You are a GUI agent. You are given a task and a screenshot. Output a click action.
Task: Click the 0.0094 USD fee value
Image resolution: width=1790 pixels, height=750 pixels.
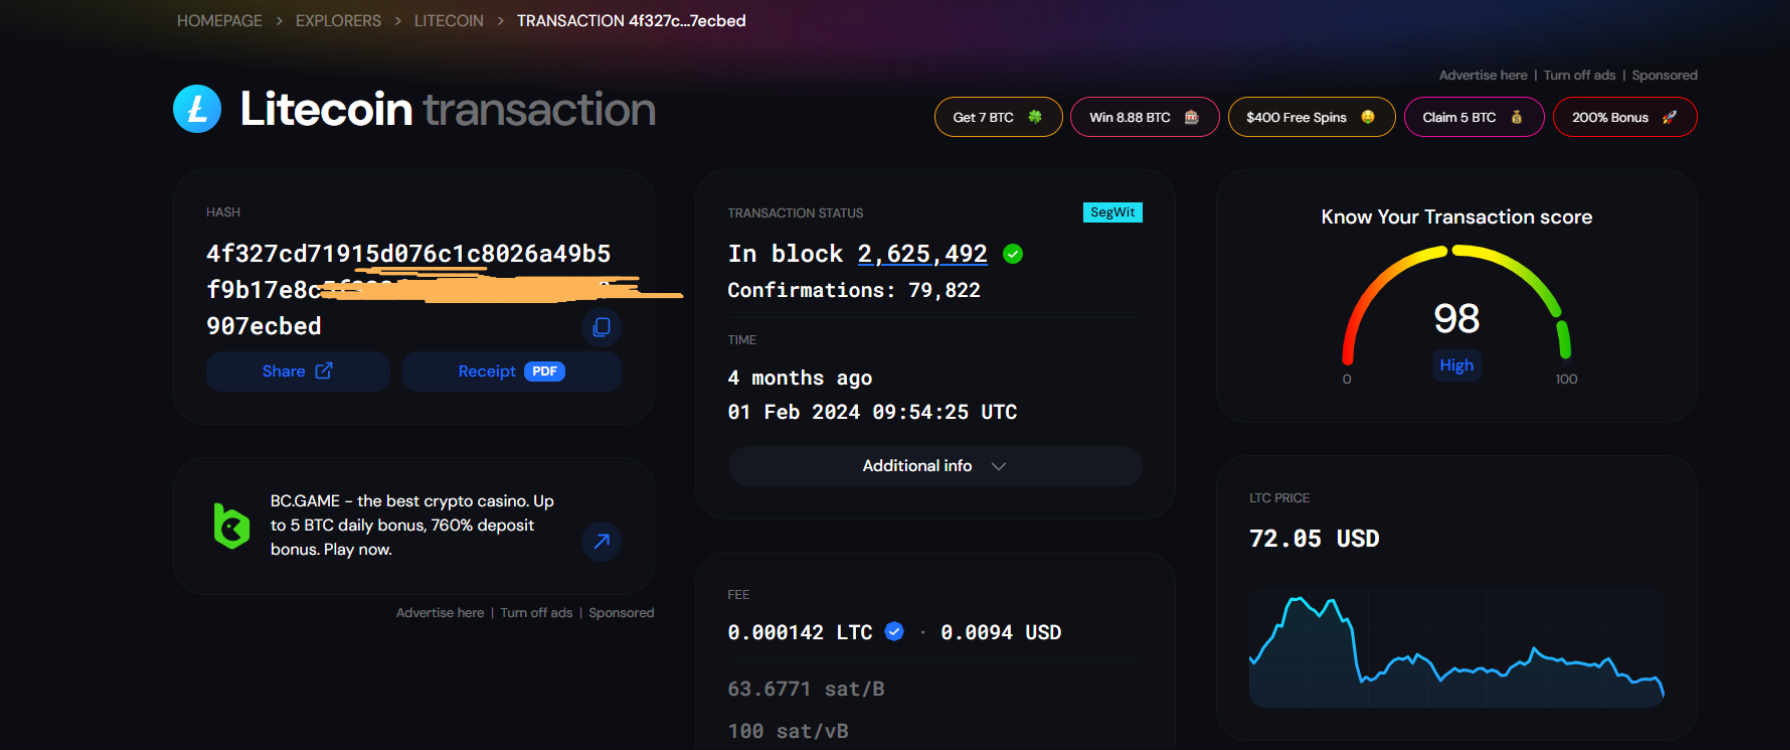click(1001, 632)
